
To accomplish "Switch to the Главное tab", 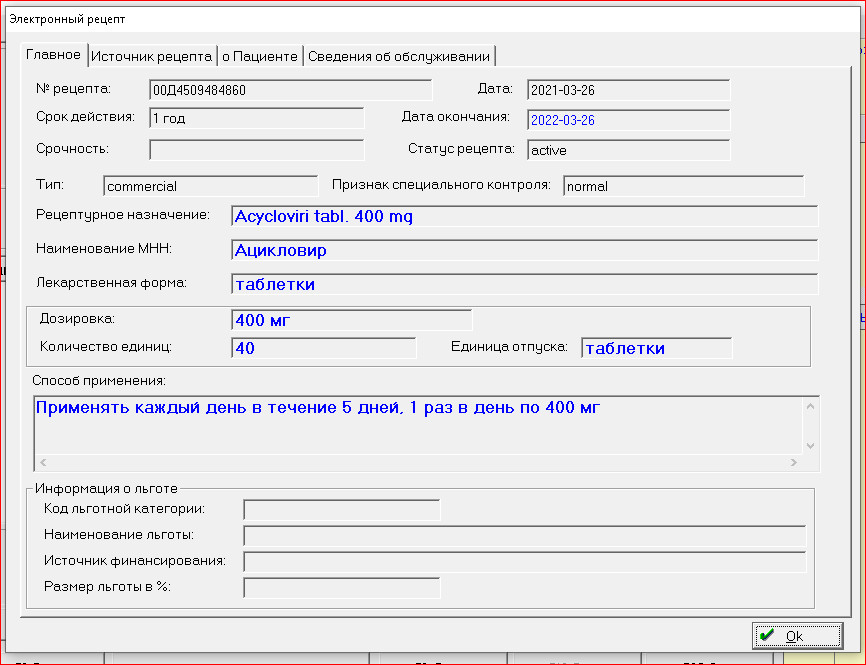I will (x=54, y=55).
